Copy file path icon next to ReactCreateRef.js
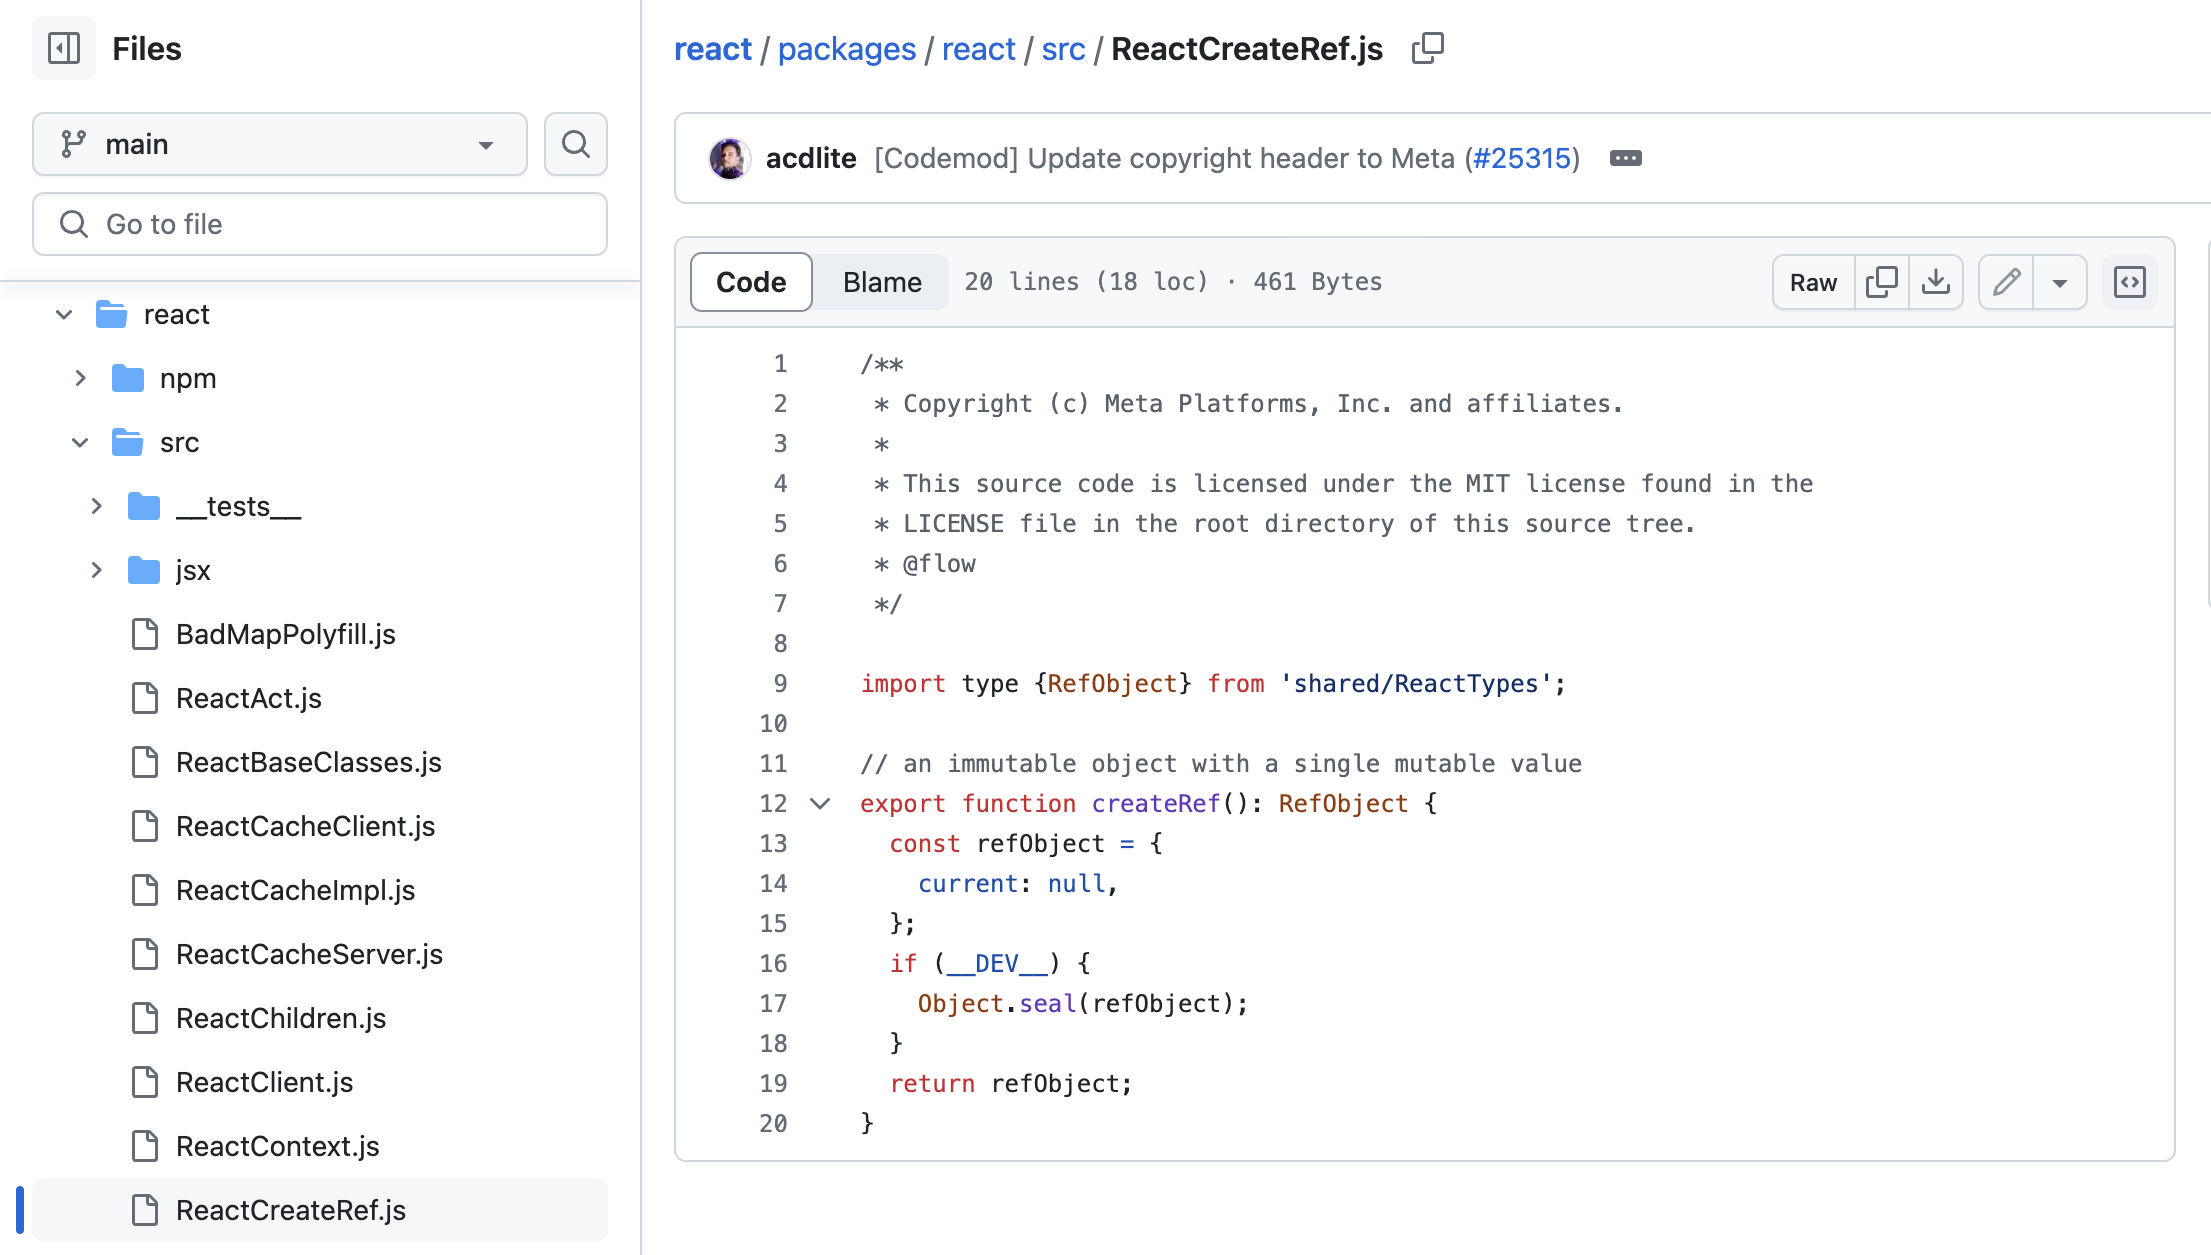Screen dimensions: 2211x1255 pyautogui.click(x=1427, y=48)
